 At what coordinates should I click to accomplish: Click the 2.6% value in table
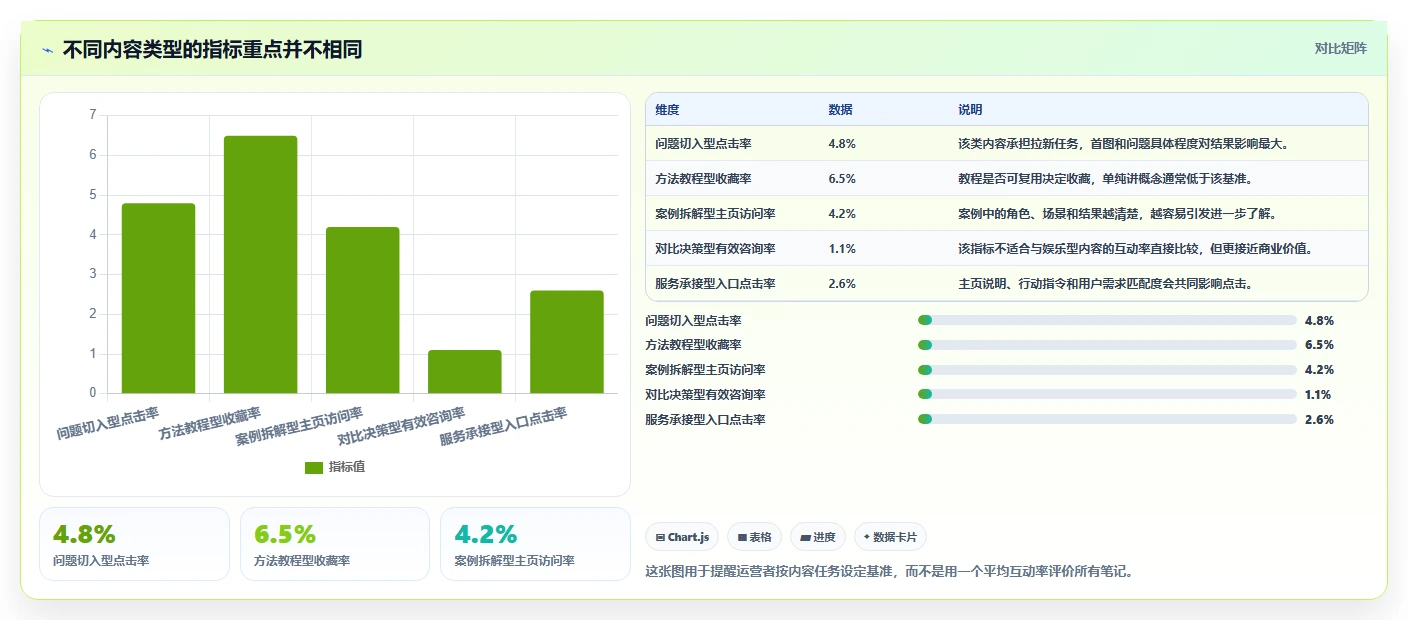tap(842, 284)
